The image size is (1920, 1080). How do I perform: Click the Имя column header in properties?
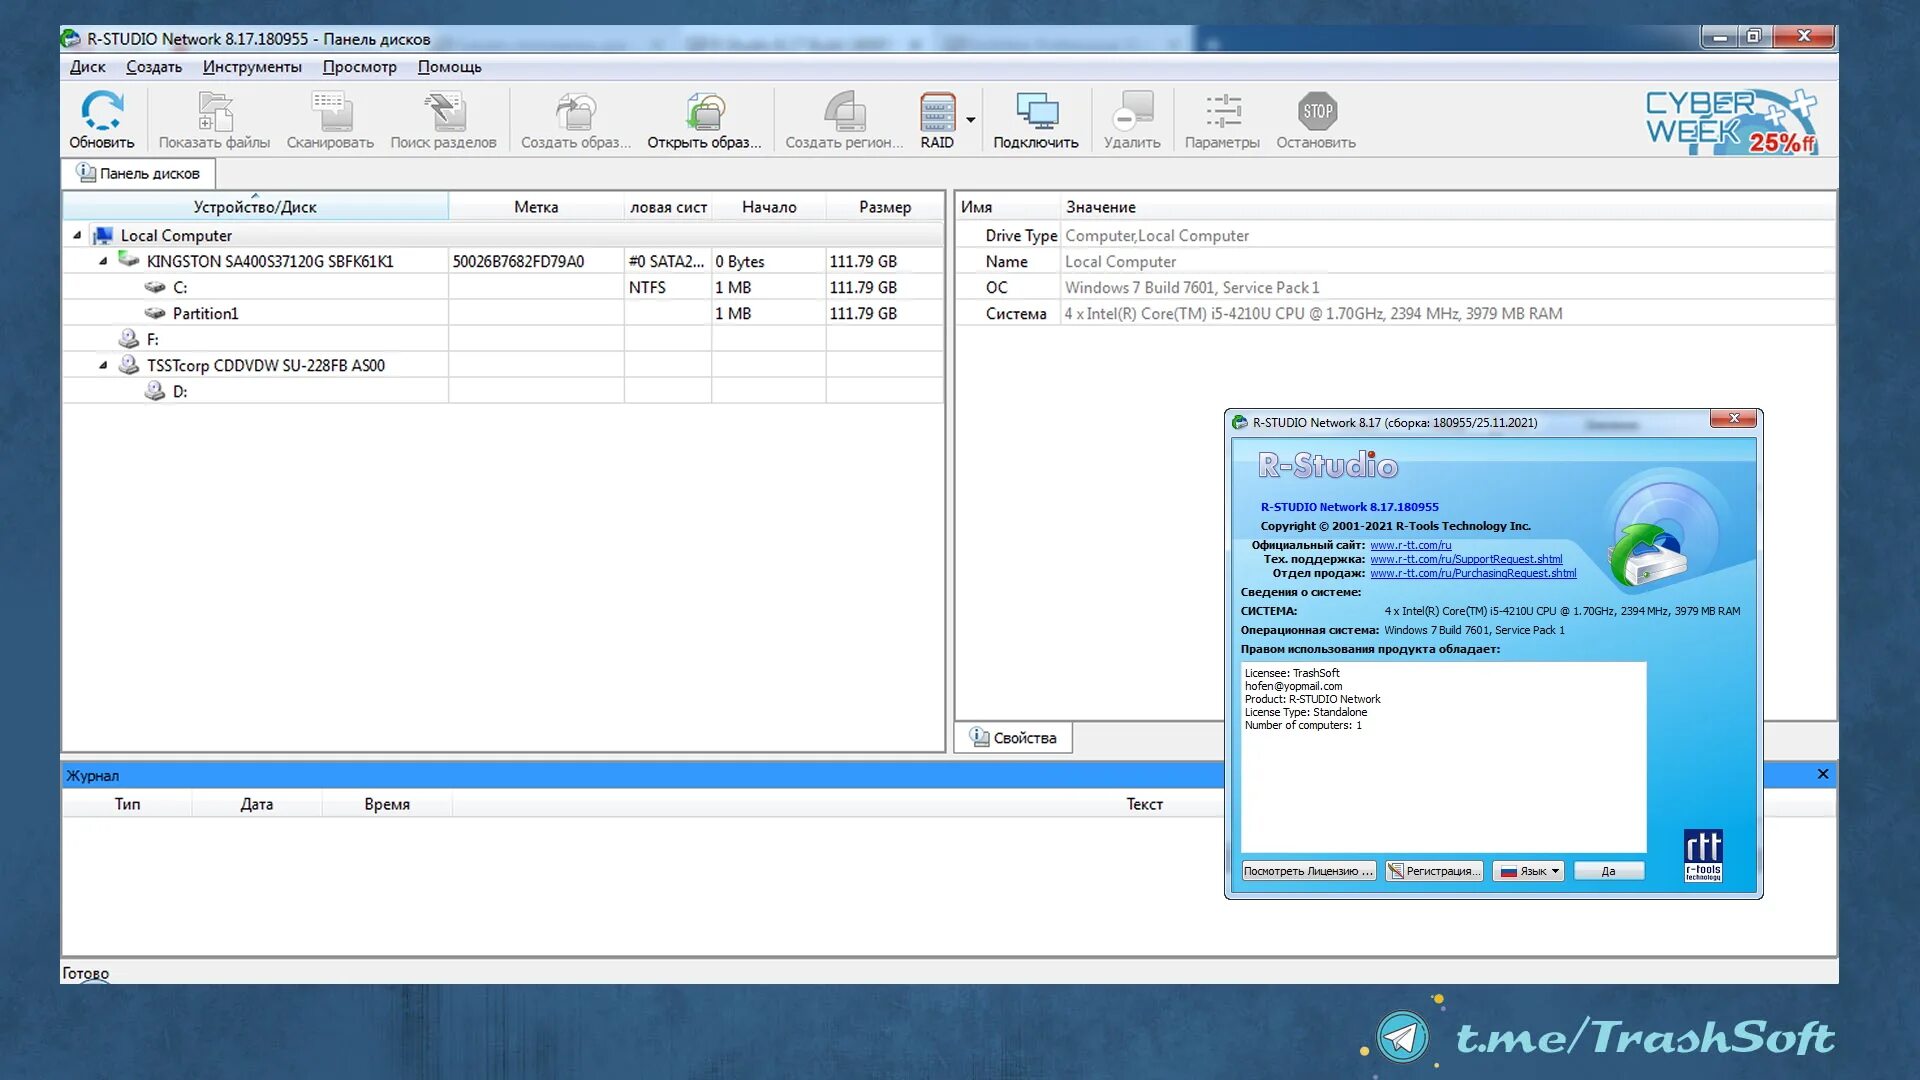pos(1008,207)
